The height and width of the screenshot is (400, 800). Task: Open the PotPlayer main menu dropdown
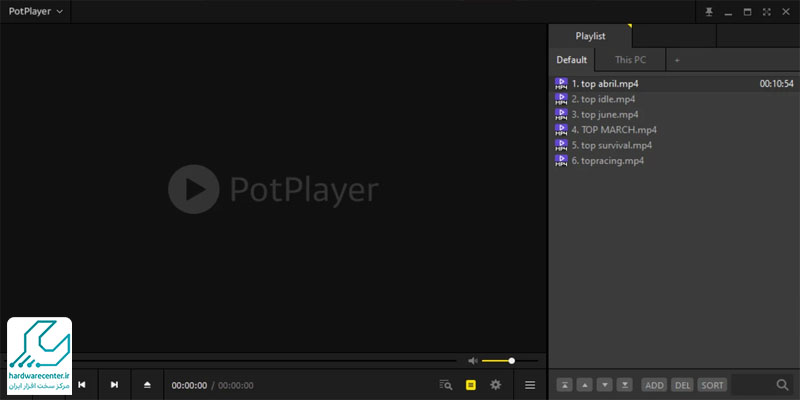[x=36, y=11]
